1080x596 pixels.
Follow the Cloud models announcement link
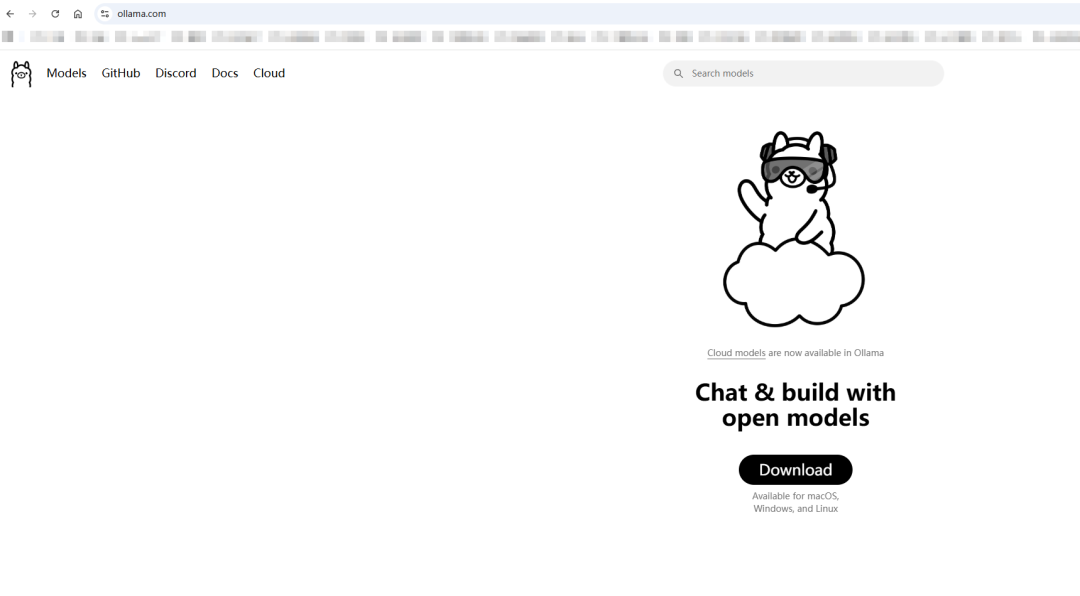(x=735, y=353)
